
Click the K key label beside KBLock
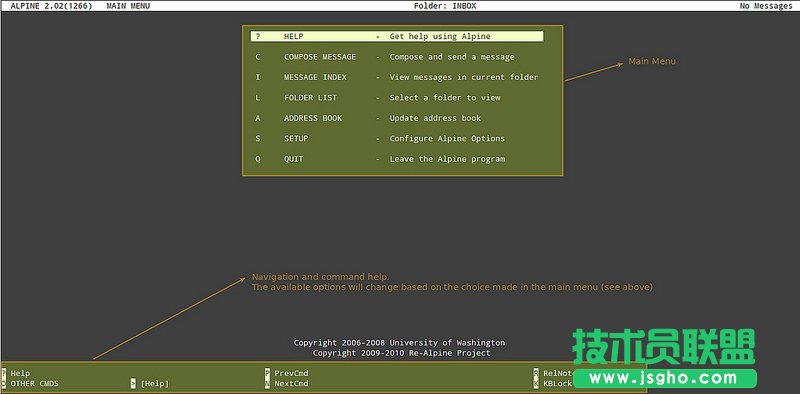(x=536, y=383)
